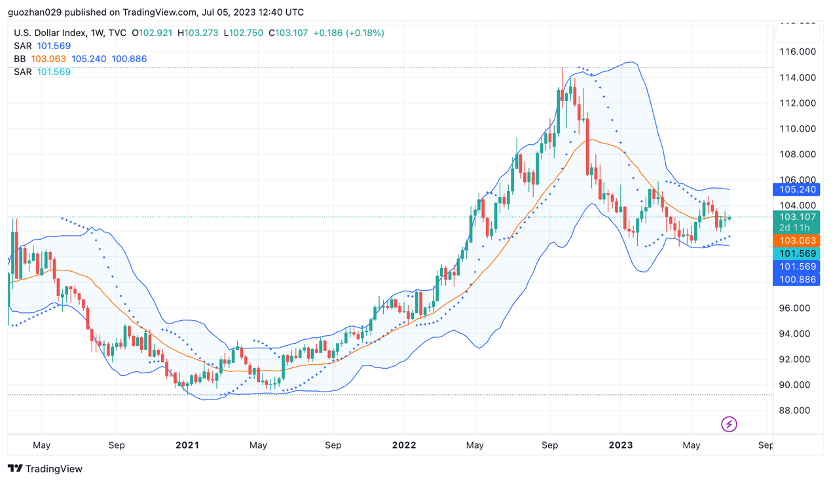Click the TradingView logo icon
This screenshot has height=482, width=832.
pos(15,468)
